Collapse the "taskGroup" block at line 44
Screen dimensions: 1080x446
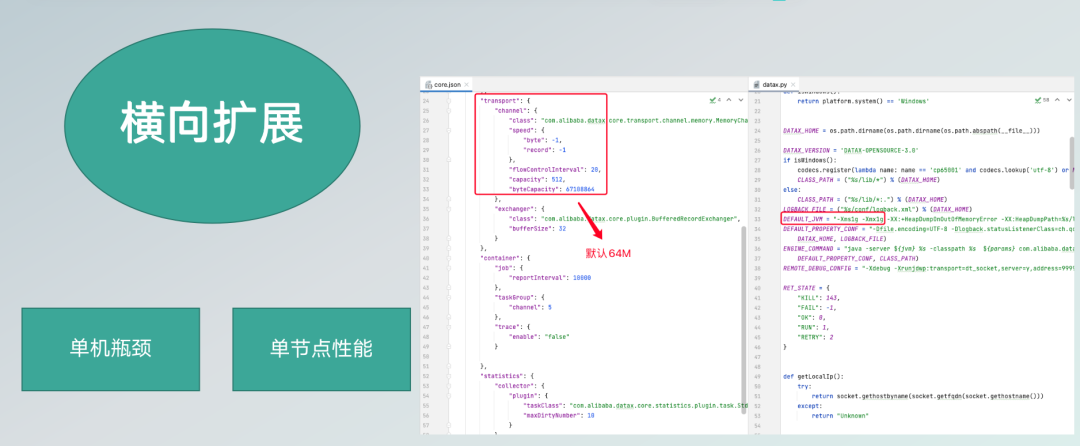pos(449,297)
